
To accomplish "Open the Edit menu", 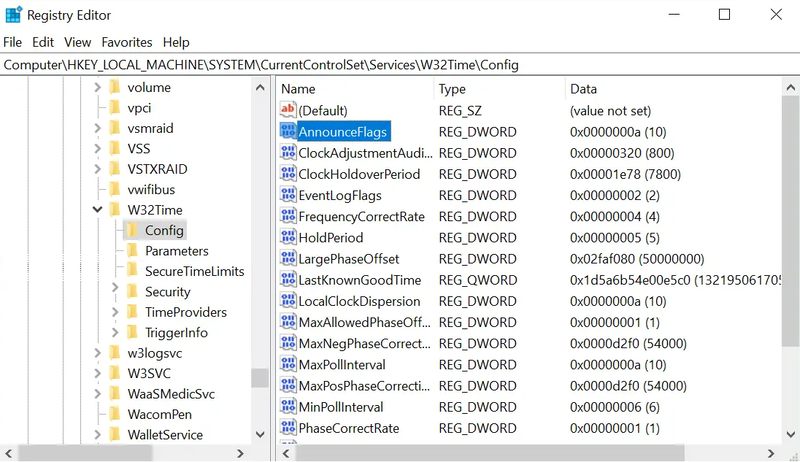I will (x=43, y=42).
